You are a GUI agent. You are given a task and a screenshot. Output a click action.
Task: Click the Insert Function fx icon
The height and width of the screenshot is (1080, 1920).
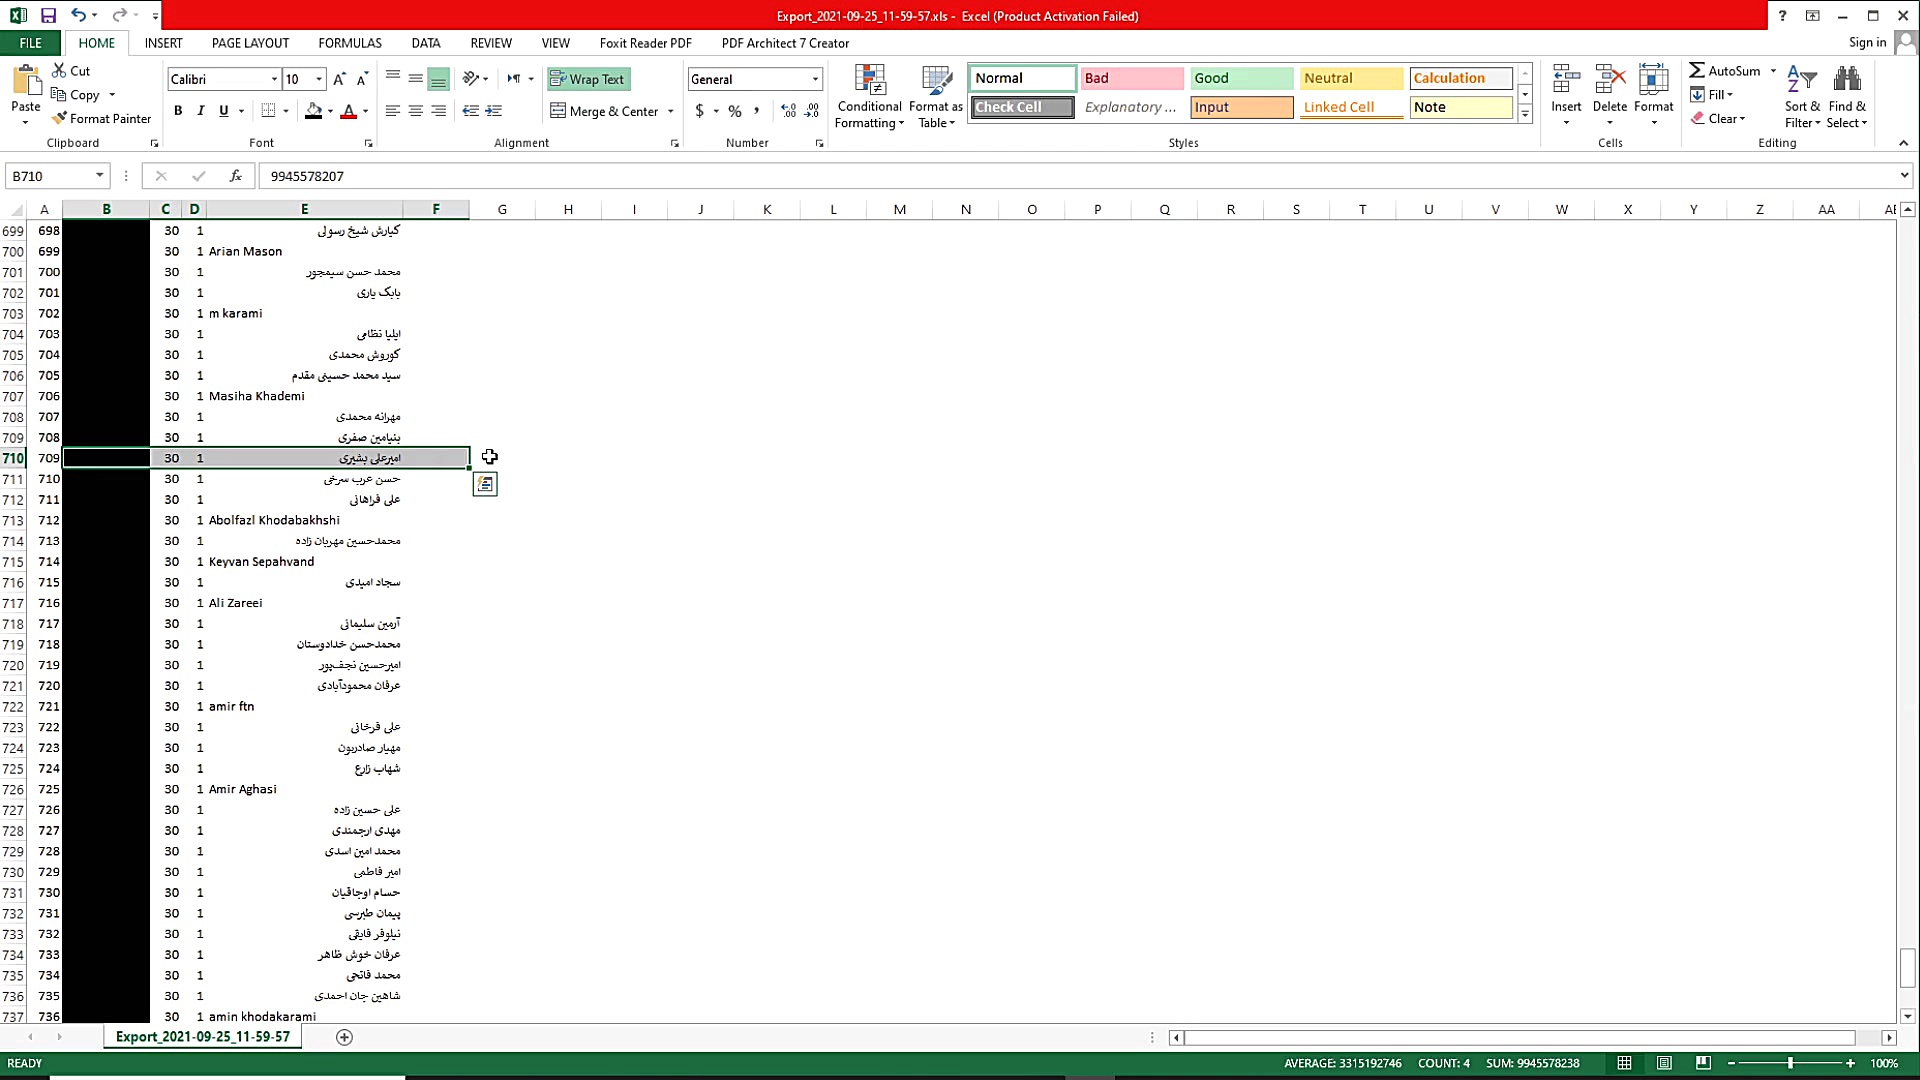[235, 176]
